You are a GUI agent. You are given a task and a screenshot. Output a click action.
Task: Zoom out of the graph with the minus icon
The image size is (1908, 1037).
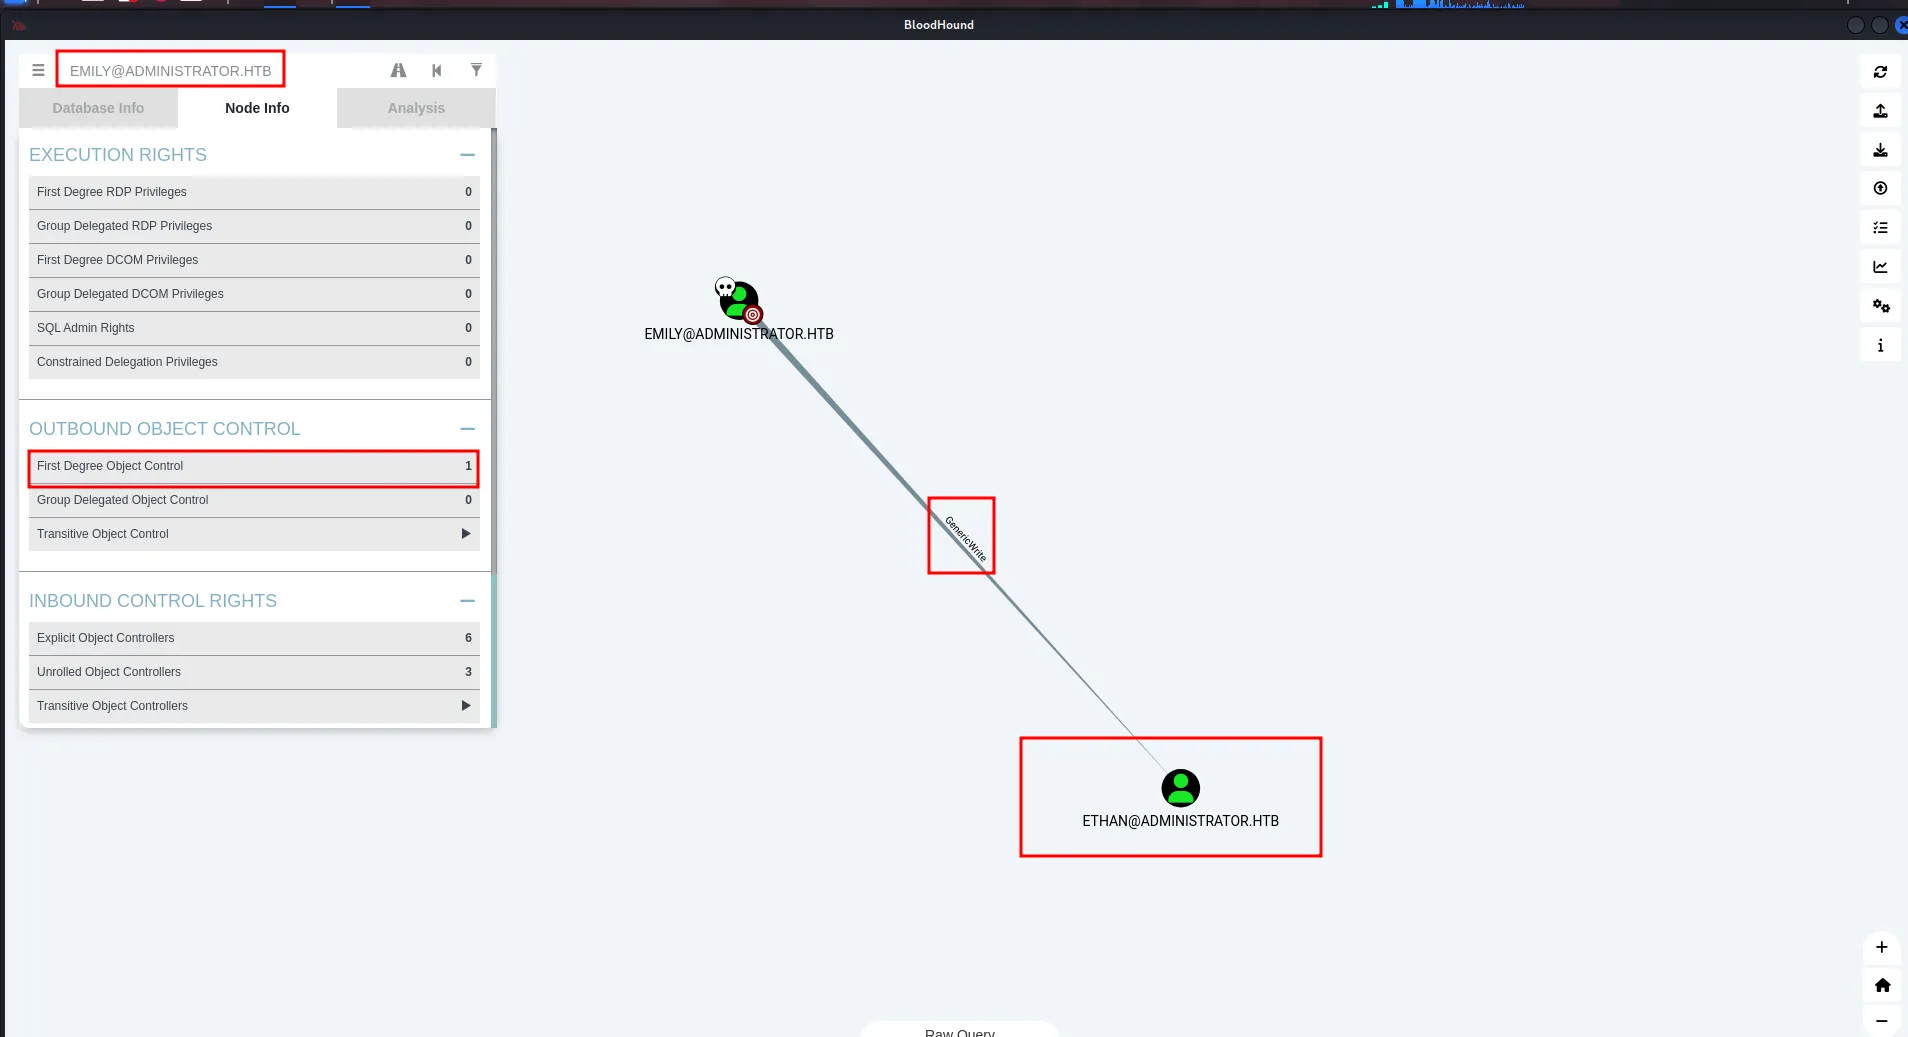(x=1881, y=1021)
